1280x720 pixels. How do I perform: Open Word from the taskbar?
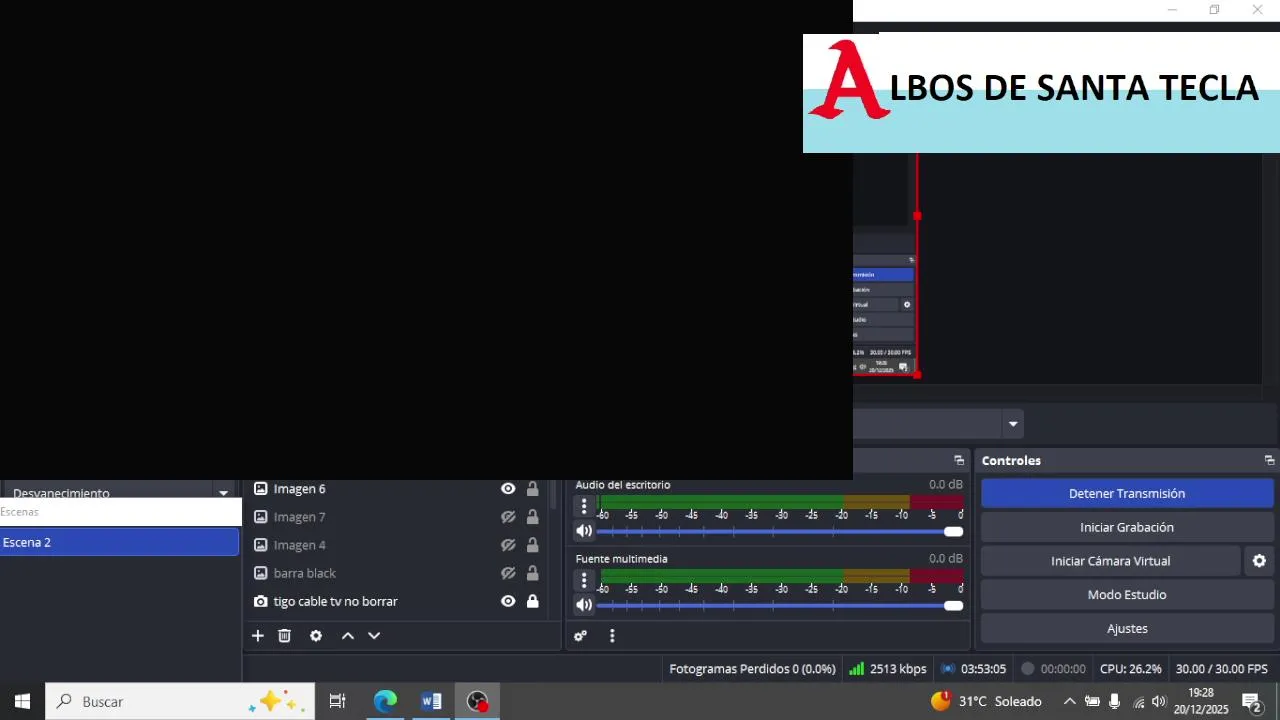pos(431,702)
